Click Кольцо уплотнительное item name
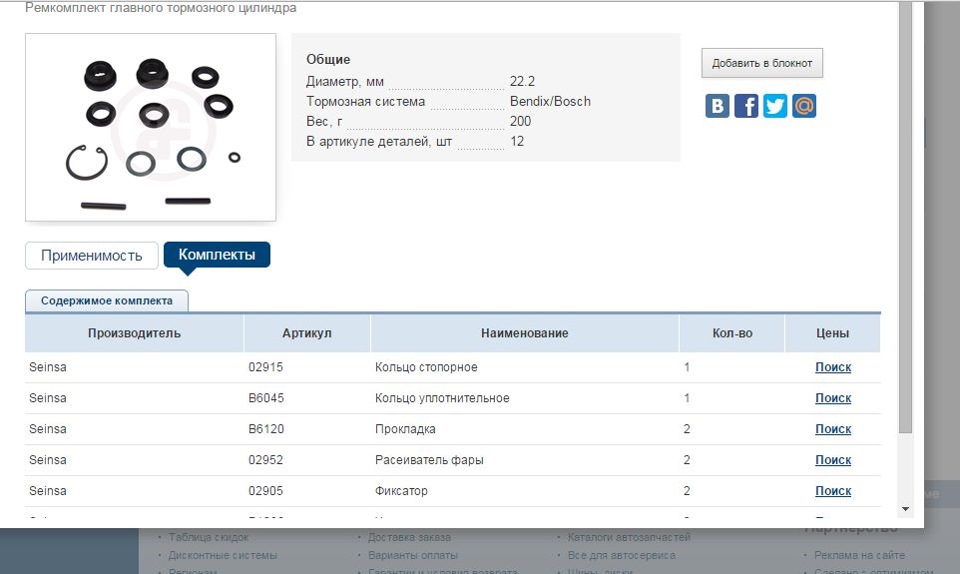 [x=442, y=398]
